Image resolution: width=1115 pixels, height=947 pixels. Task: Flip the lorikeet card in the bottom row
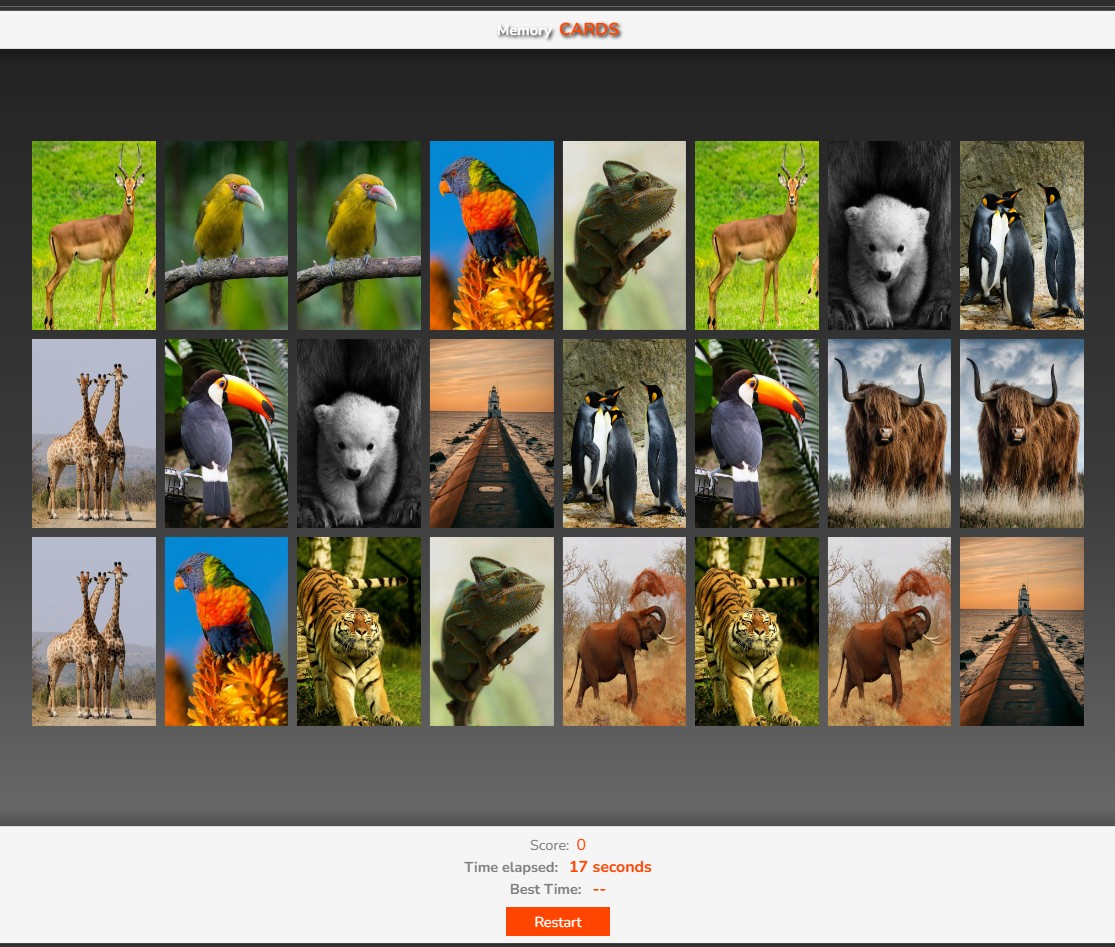226,631
